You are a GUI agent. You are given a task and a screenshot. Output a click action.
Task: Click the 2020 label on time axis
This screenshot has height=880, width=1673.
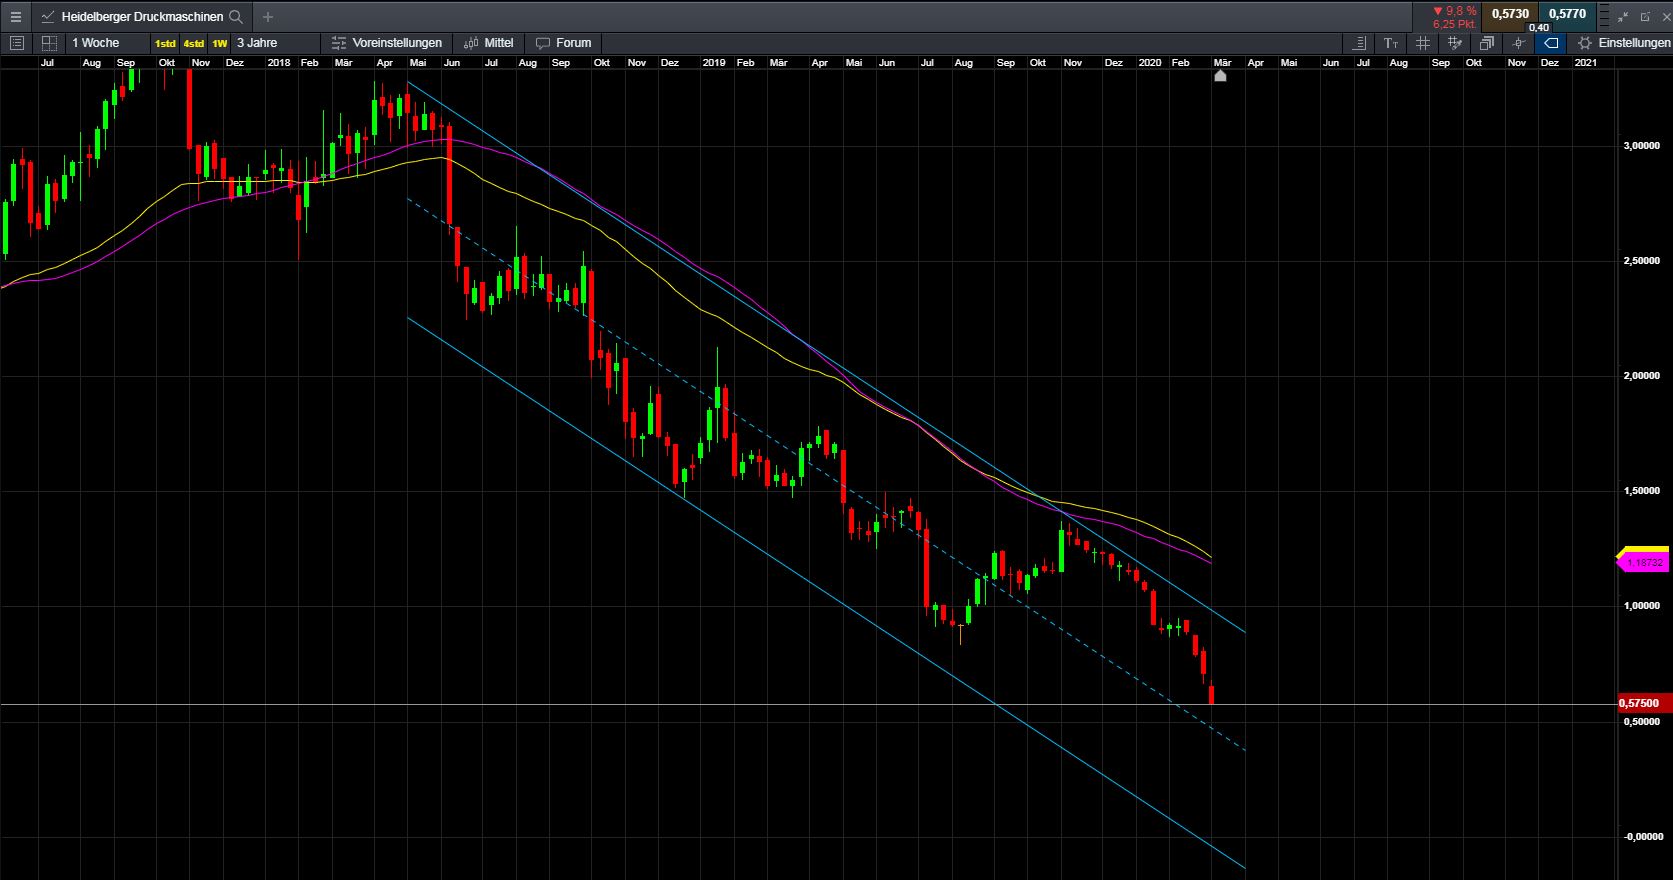pos(1150,63)
